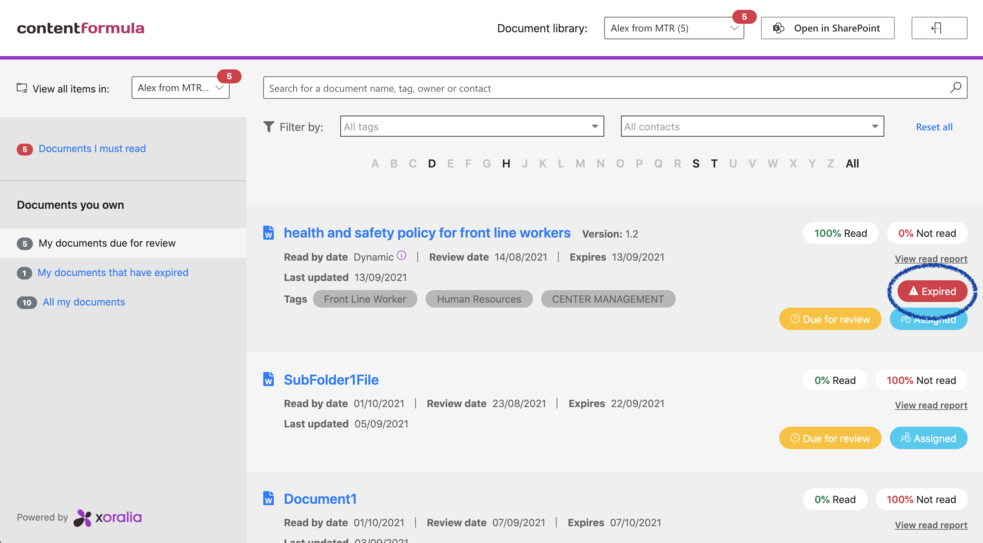Click 0% Not read pill on health and safety policy
This screenshot has height=543, width=983.
click(927, 233)
